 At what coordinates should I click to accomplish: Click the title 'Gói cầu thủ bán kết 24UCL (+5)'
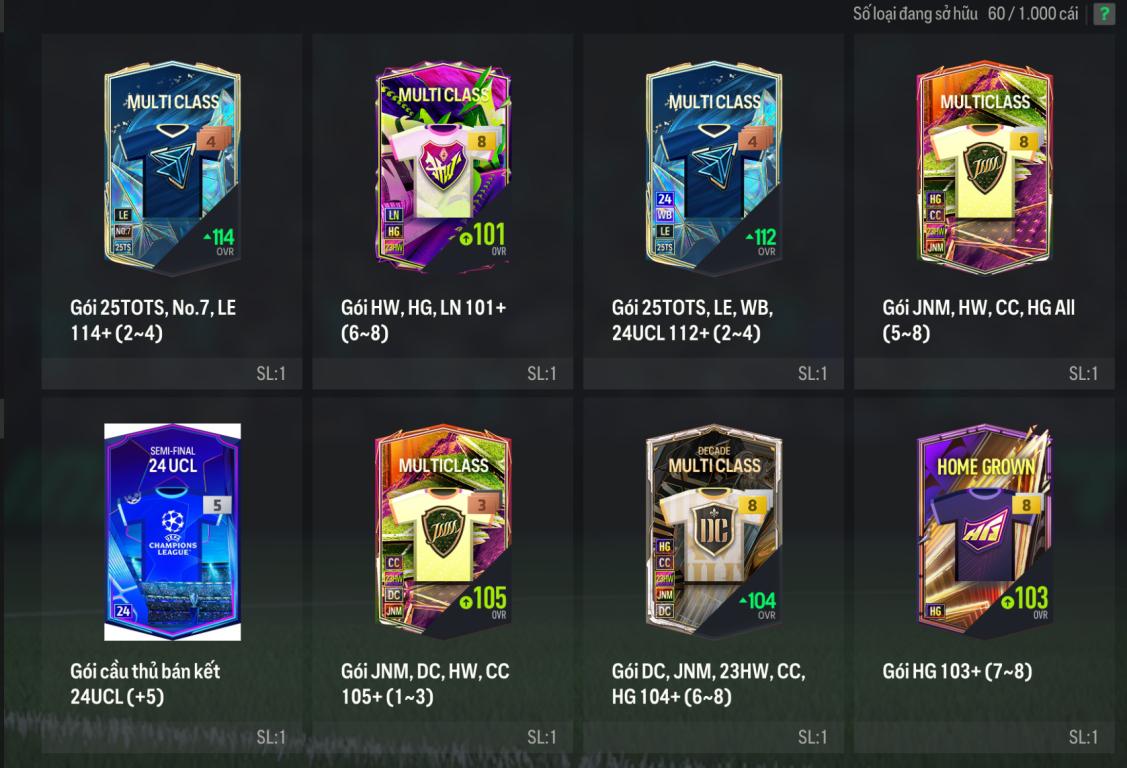[x=144, y=684]
